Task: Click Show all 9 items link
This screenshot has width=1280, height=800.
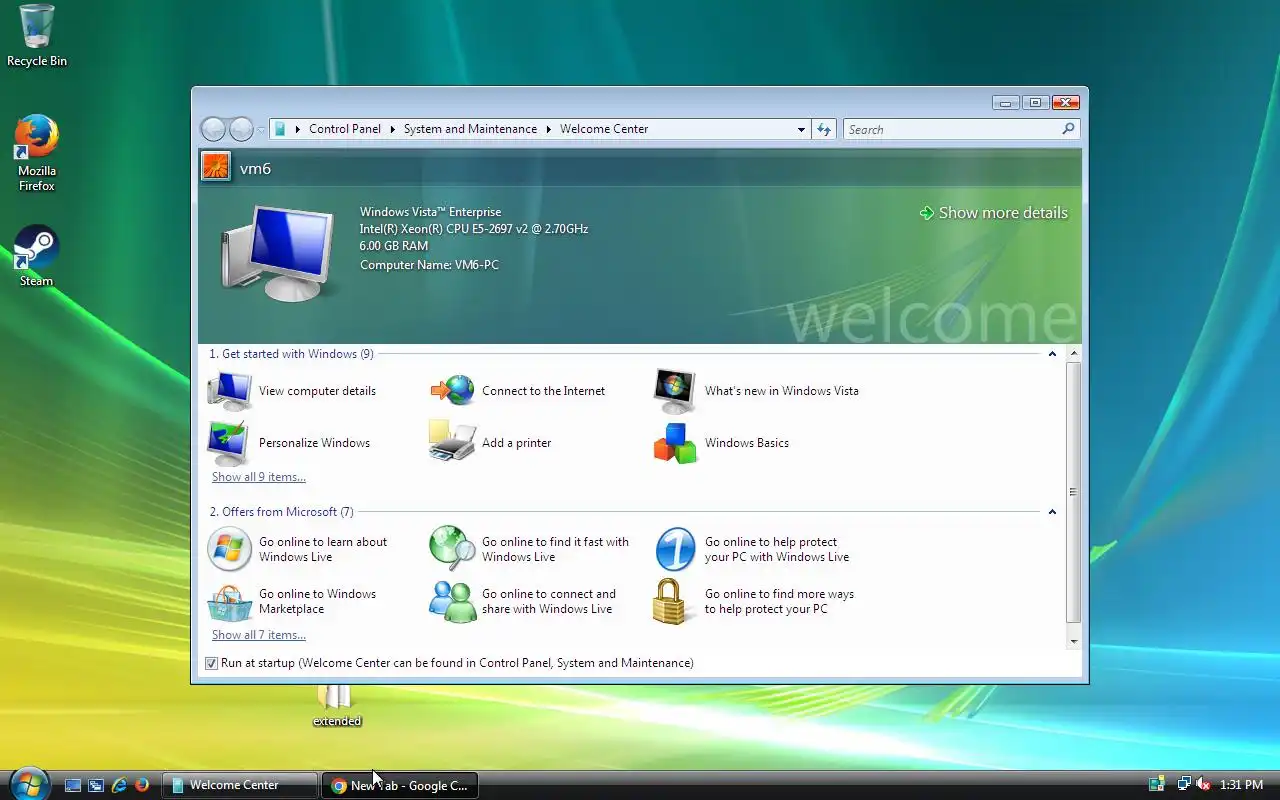Action: point(259,477)
